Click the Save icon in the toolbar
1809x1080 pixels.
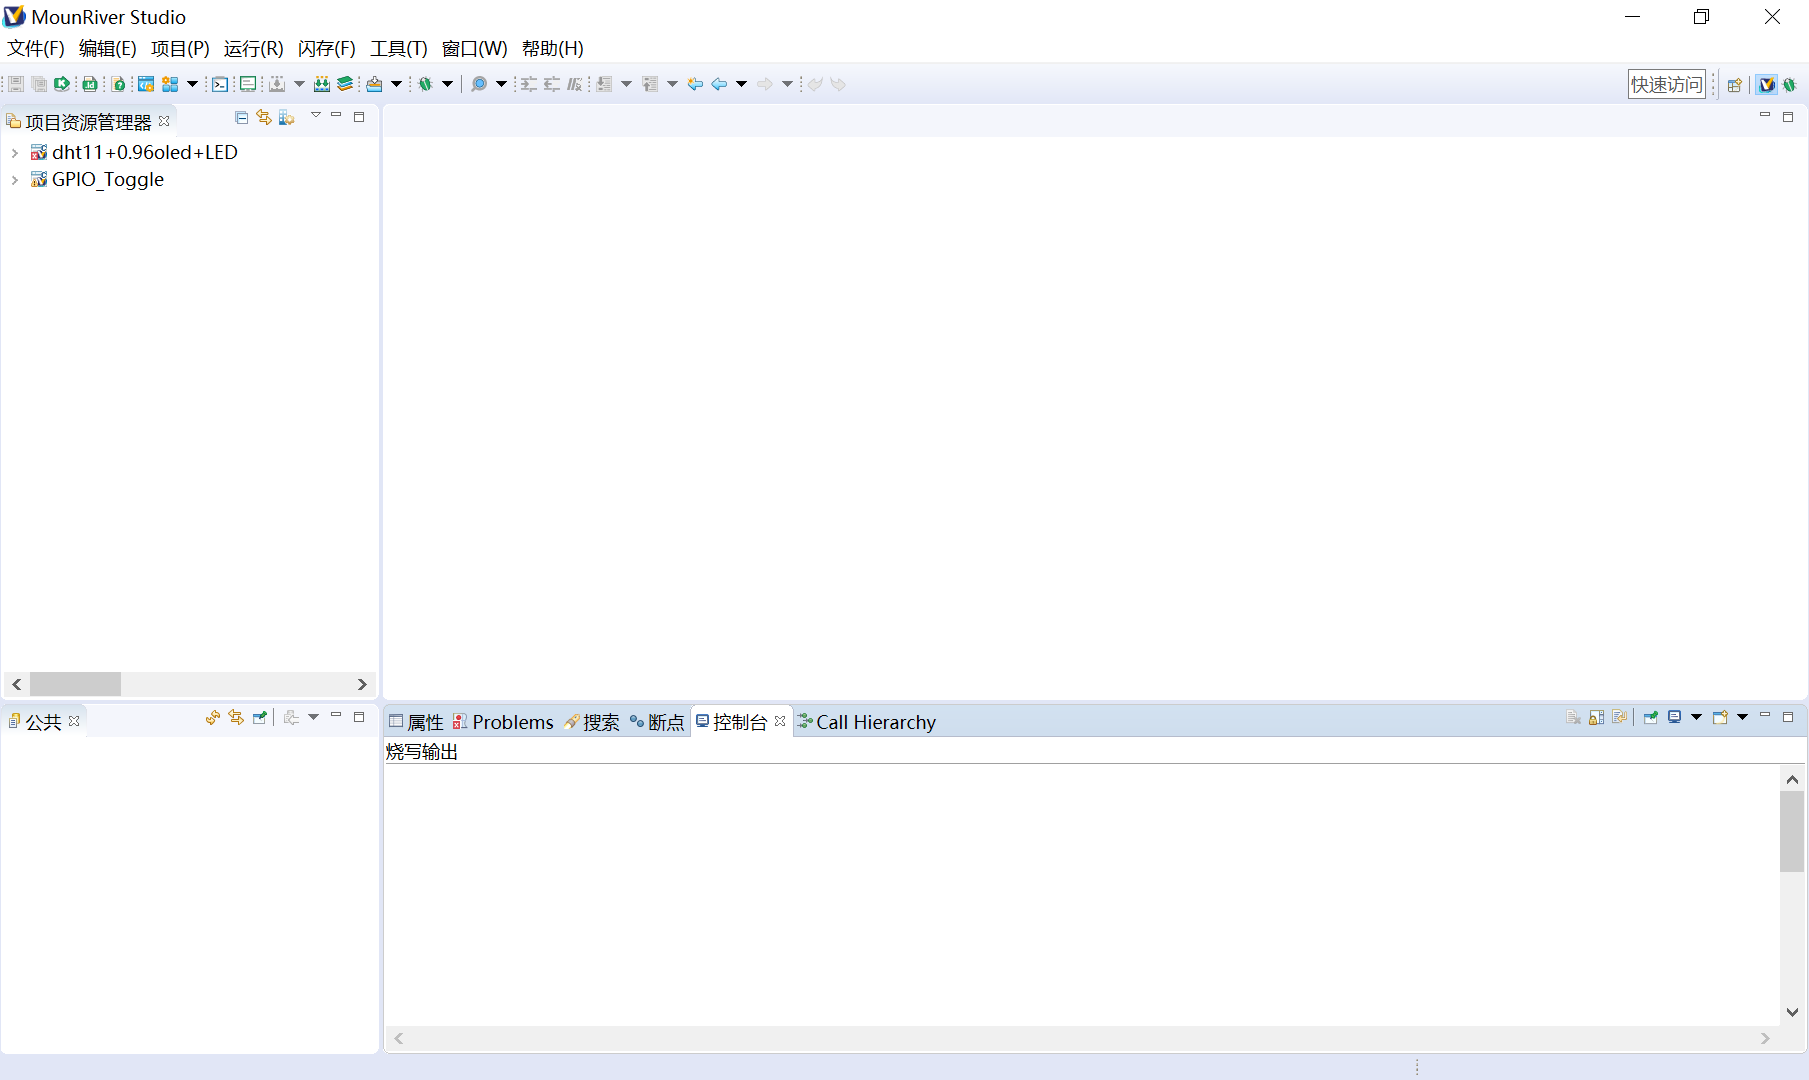[16, 84]
